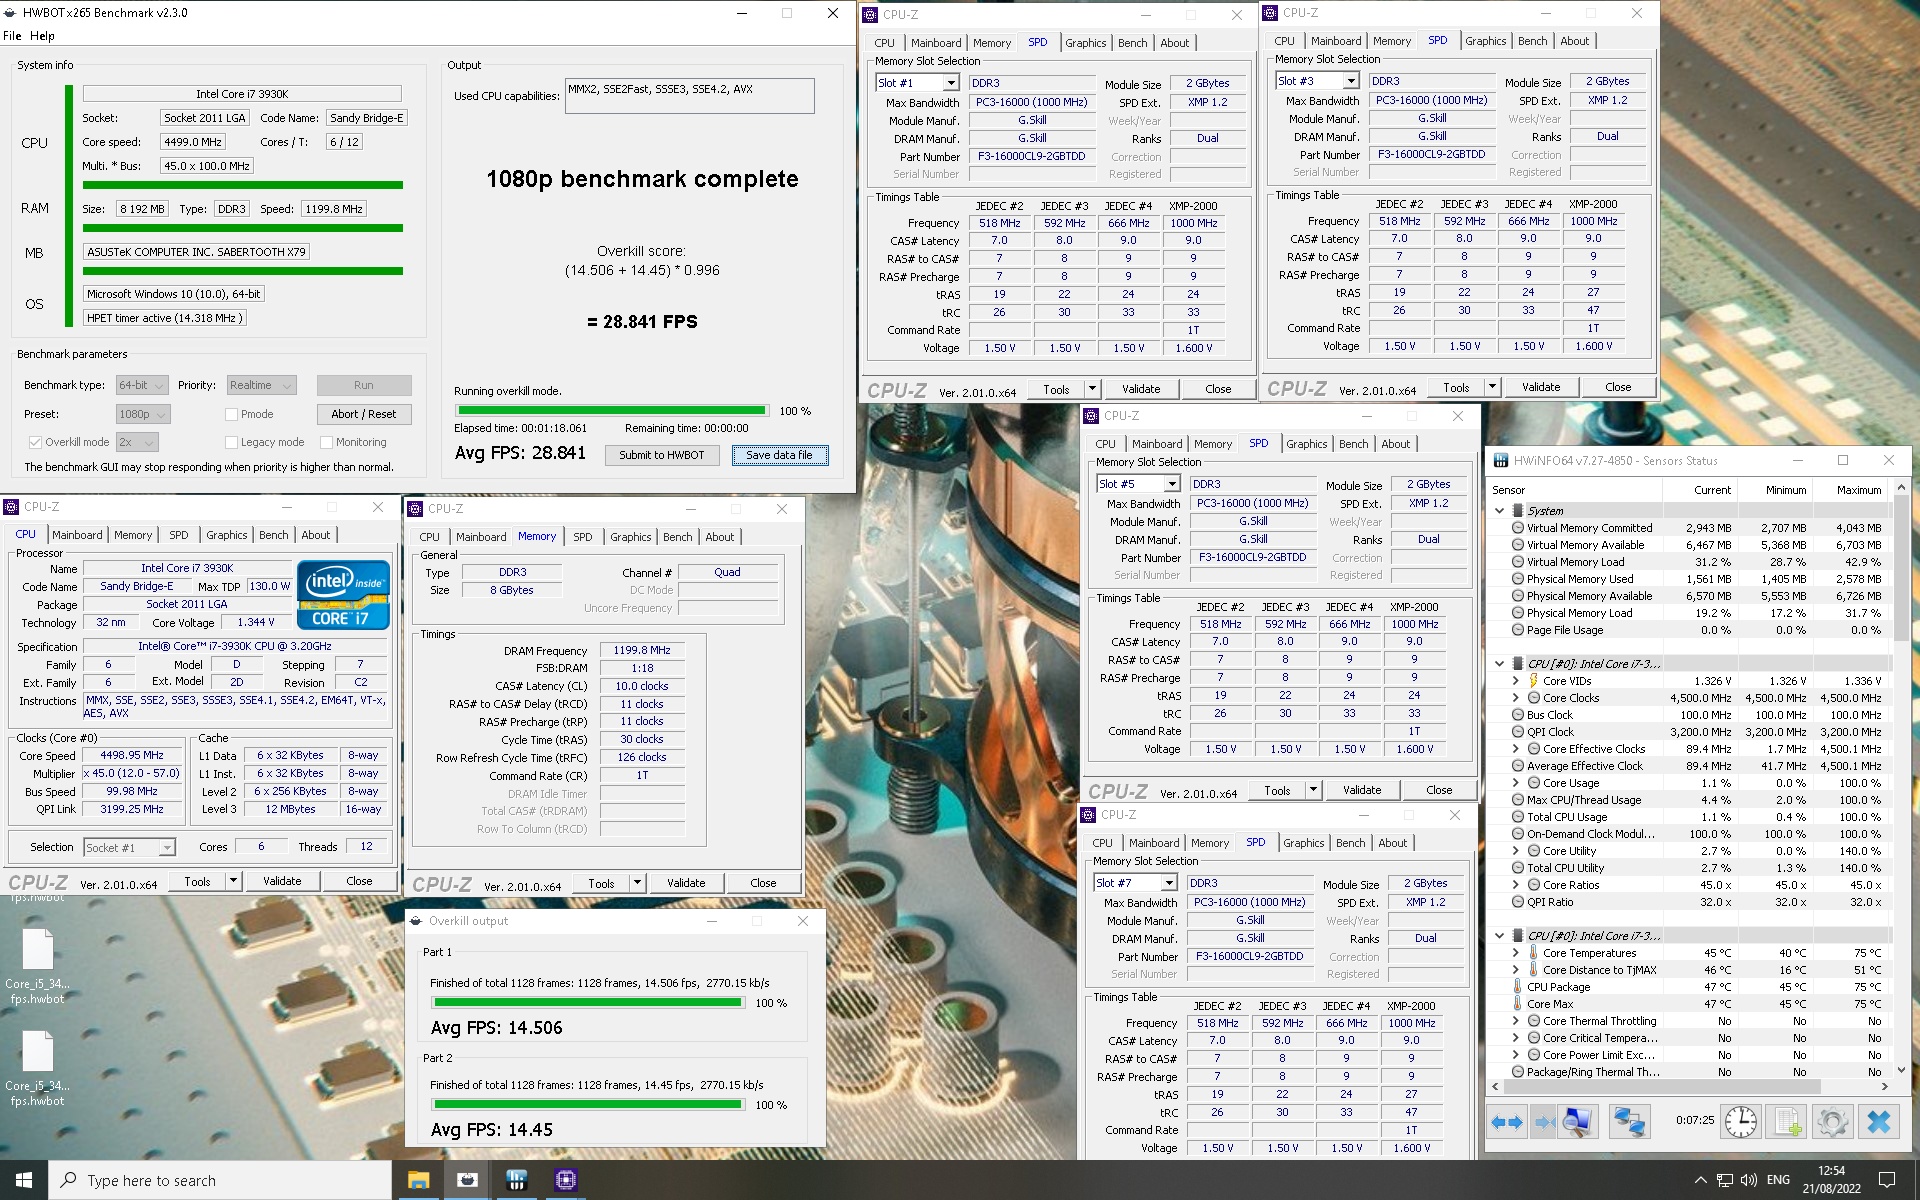Open the Slot #5 memory slot dropdown
This screenshot has height=1200, width=1920.
(1139, 484)
